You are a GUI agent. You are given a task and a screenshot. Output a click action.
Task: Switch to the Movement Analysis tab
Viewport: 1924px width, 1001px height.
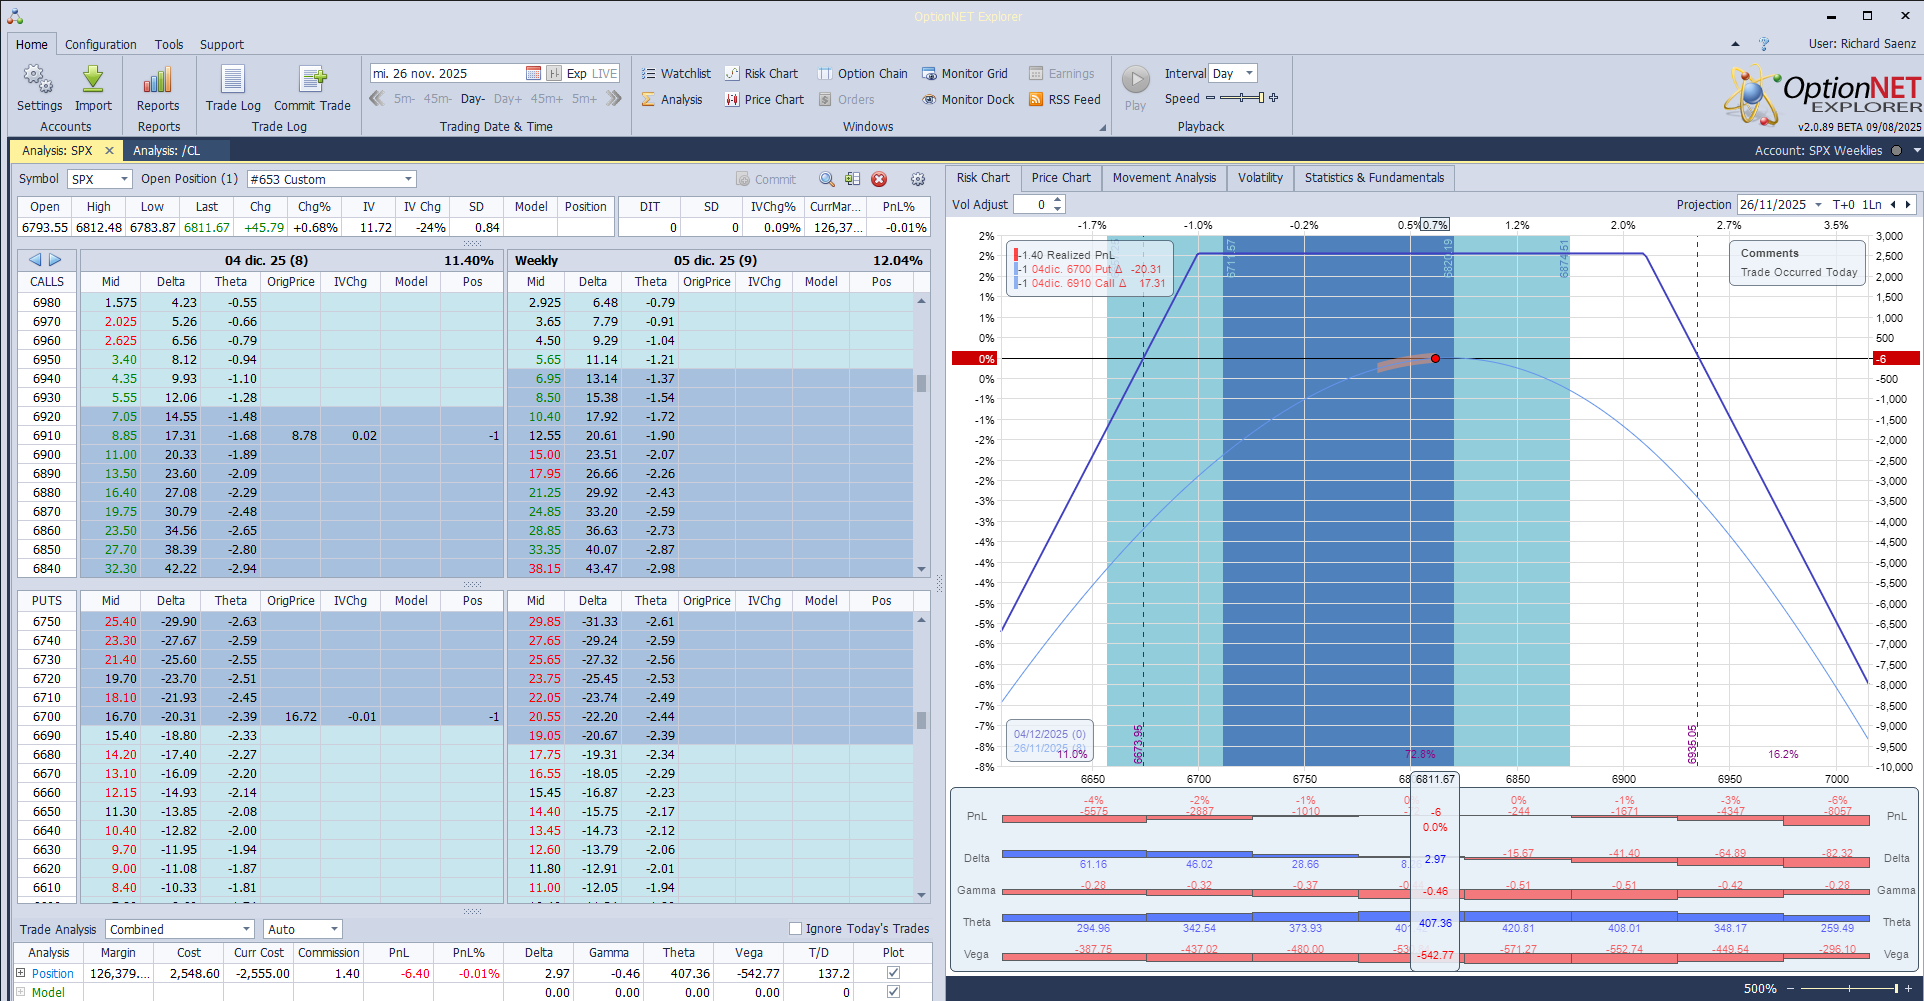(1164, 178)
